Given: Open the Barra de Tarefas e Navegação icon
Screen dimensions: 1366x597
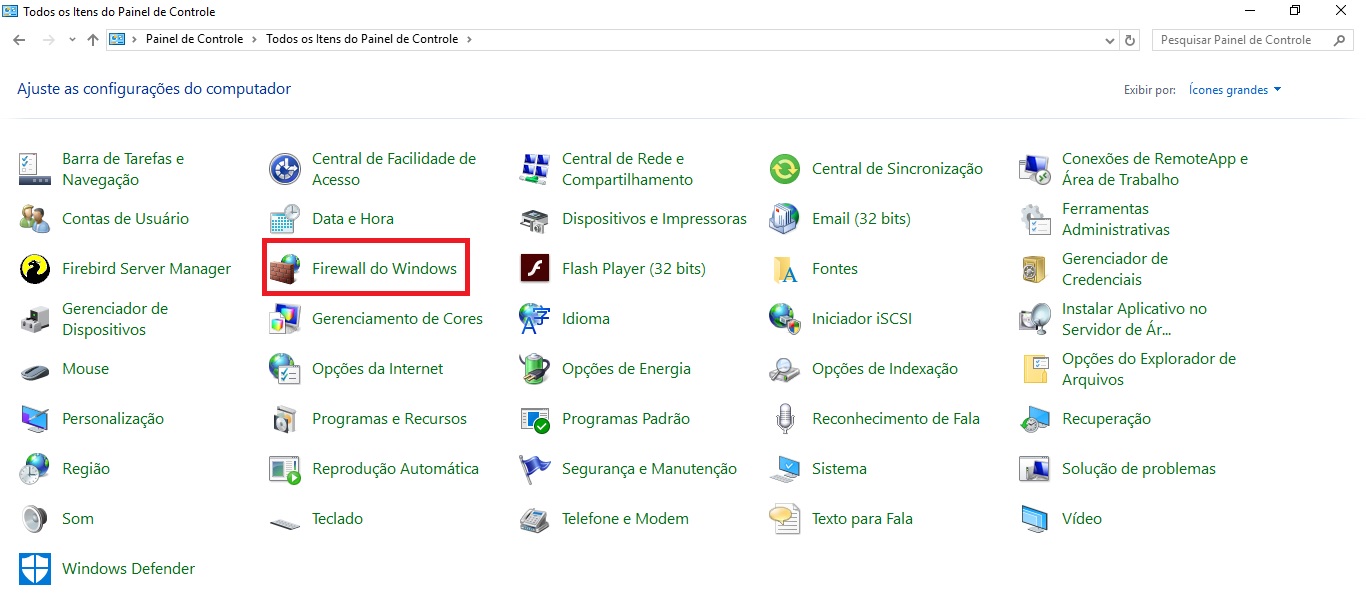Looking at the screenshot, I should [35, 169].
